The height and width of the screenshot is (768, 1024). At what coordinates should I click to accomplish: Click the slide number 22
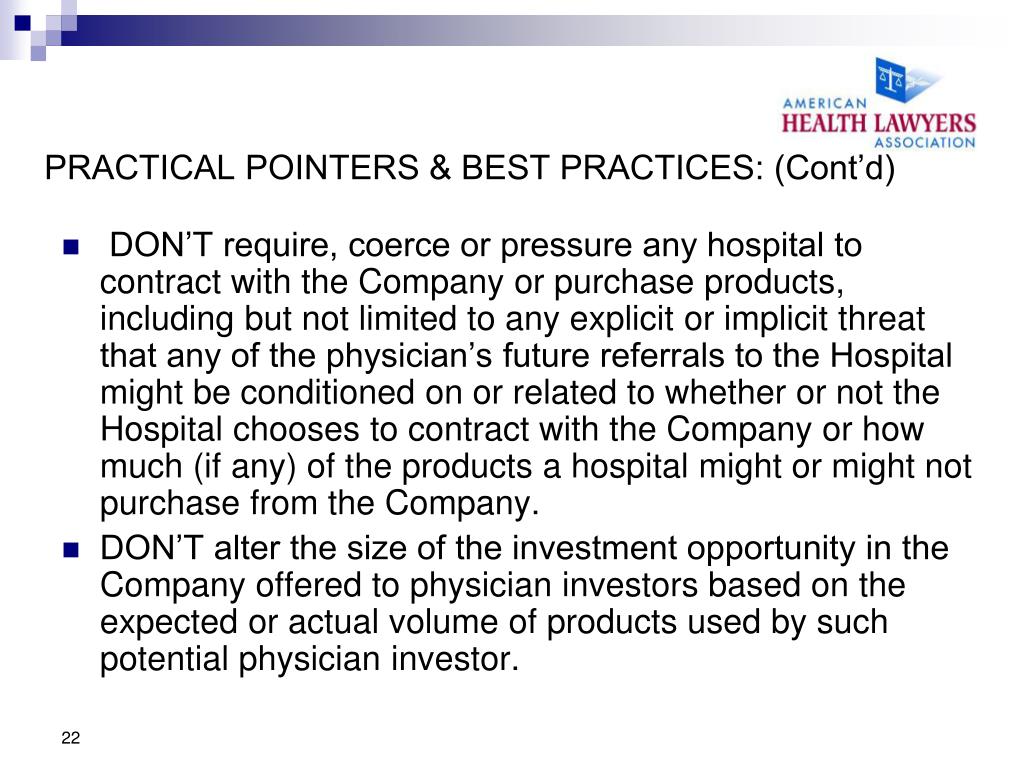point(71,738)
